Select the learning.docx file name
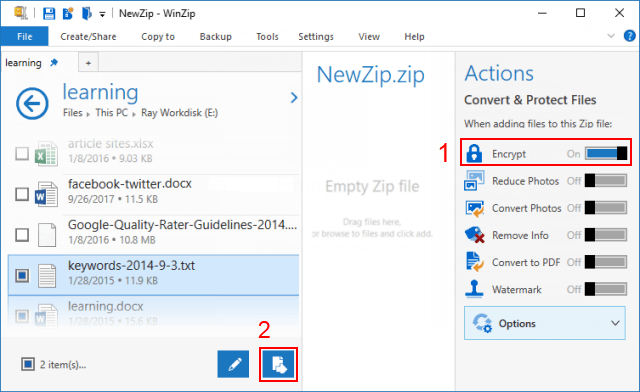640x392 pixels. pyautogui.click(x=106, y=306)
